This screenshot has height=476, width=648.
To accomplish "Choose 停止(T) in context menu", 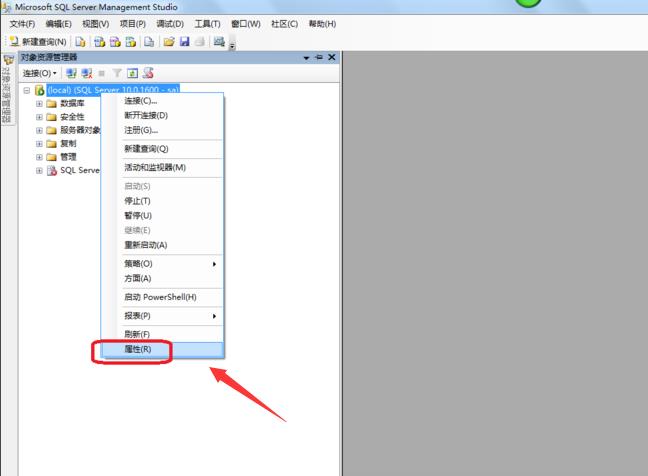I will 162,201.
